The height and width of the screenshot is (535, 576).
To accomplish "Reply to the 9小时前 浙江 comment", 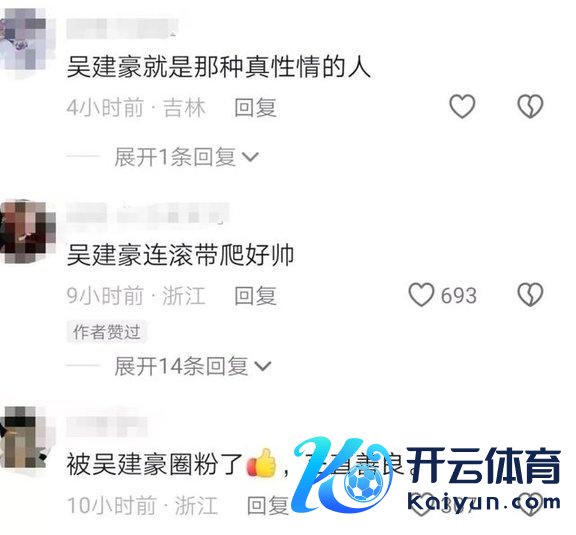I will click(255, 295).
